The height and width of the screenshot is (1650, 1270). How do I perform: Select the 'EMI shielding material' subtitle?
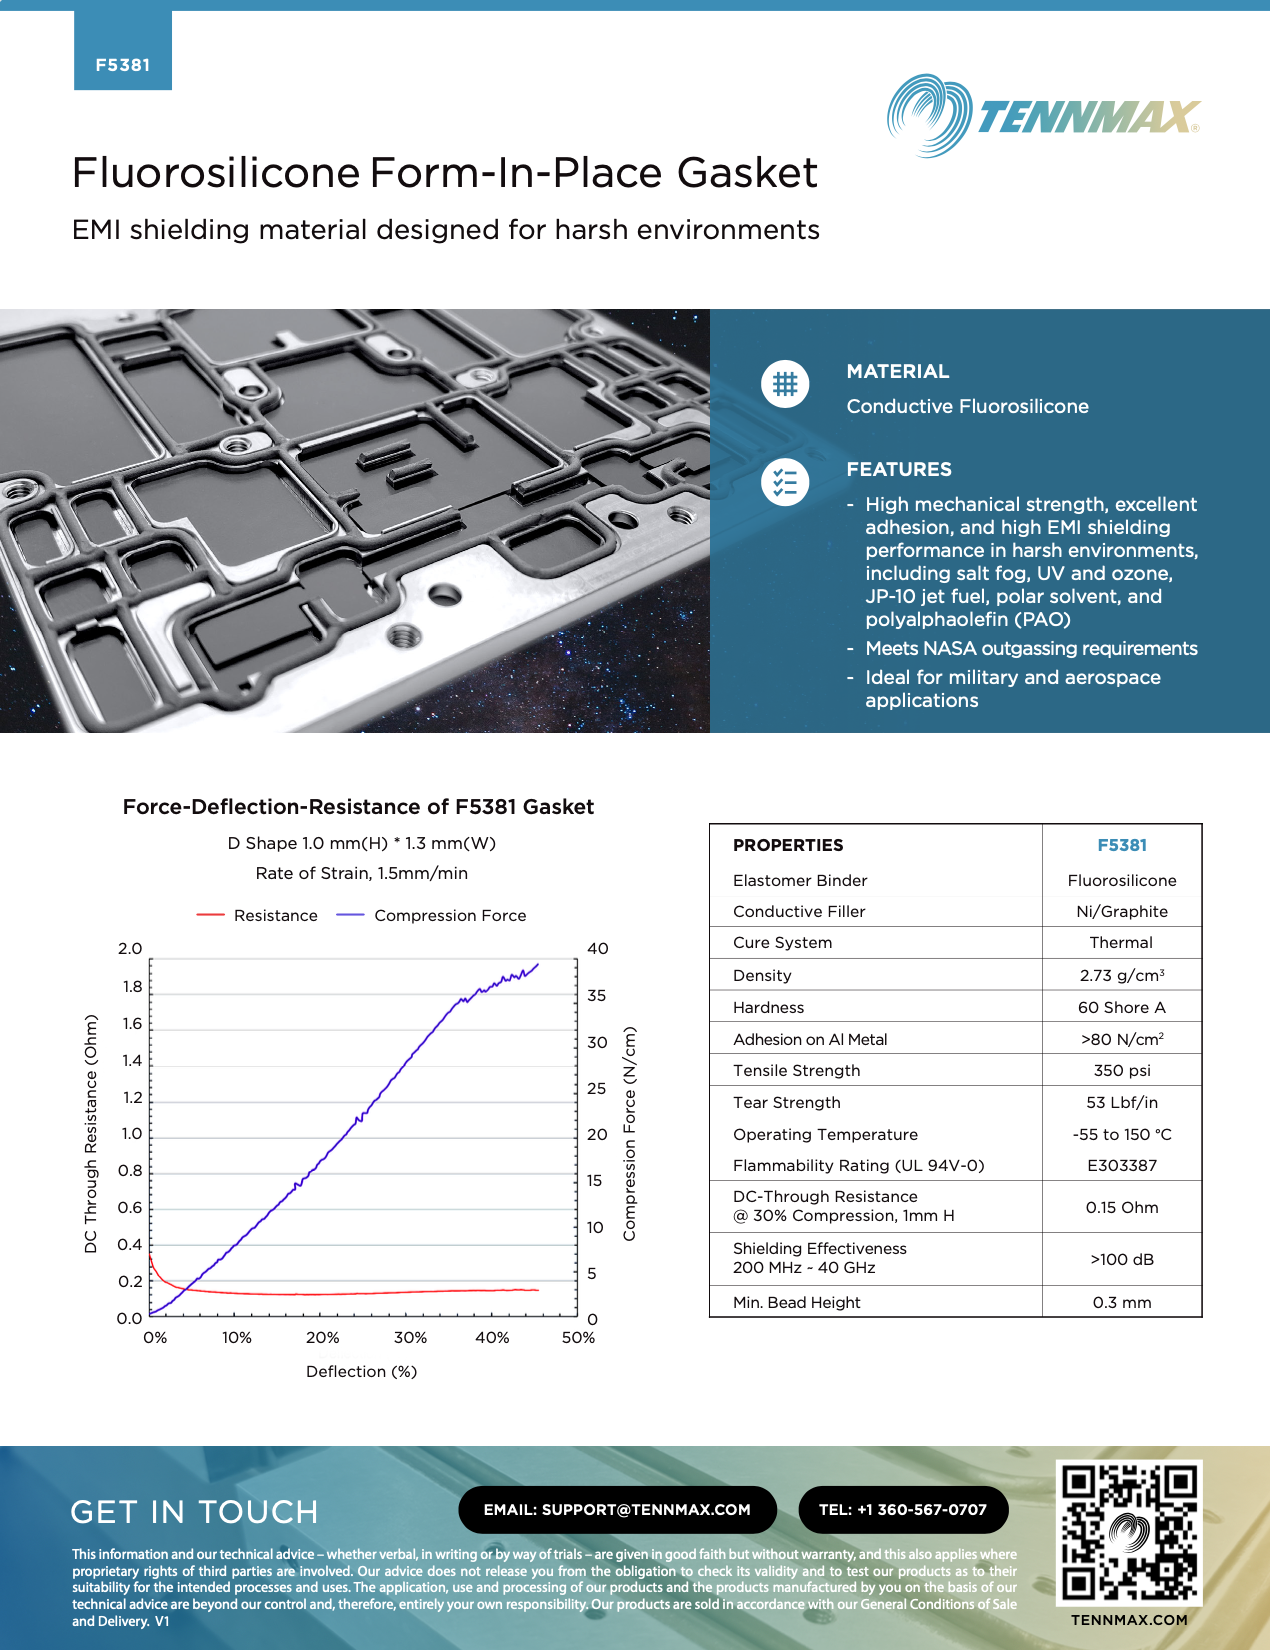(446, 230)
